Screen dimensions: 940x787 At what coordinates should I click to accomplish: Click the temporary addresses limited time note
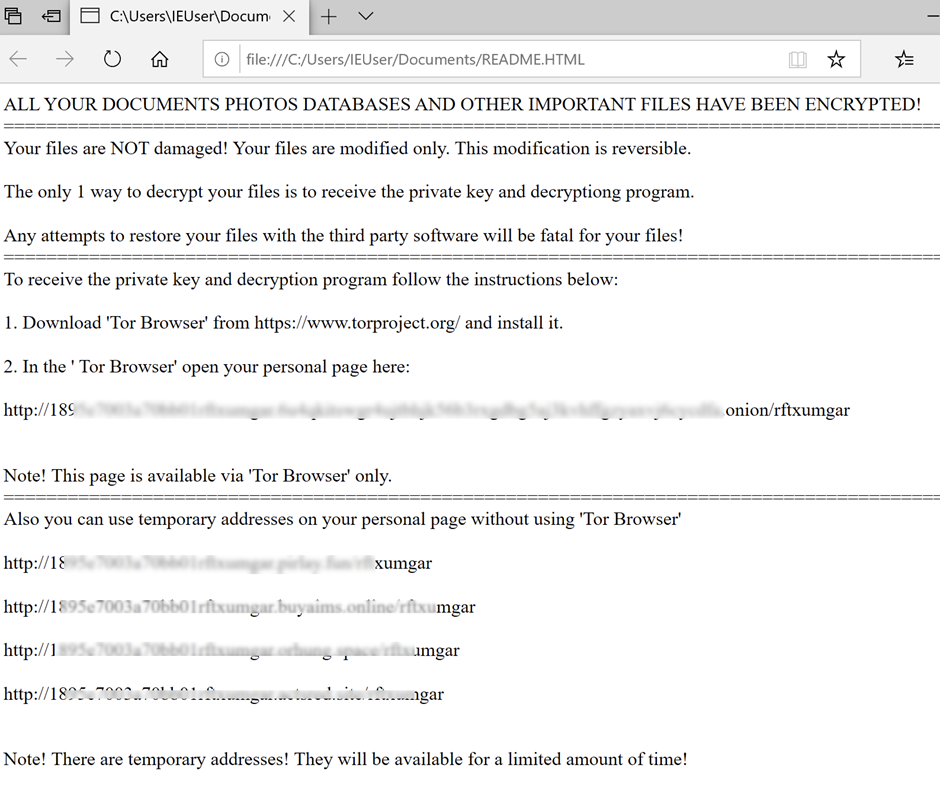[345, 759]
